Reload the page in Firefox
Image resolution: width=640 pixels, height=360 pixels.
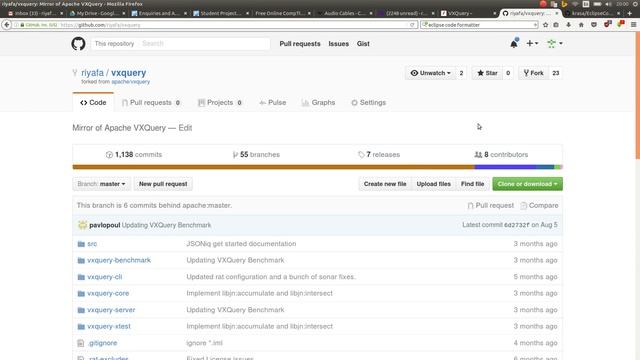pyautogui.click(x=412, y=25)
